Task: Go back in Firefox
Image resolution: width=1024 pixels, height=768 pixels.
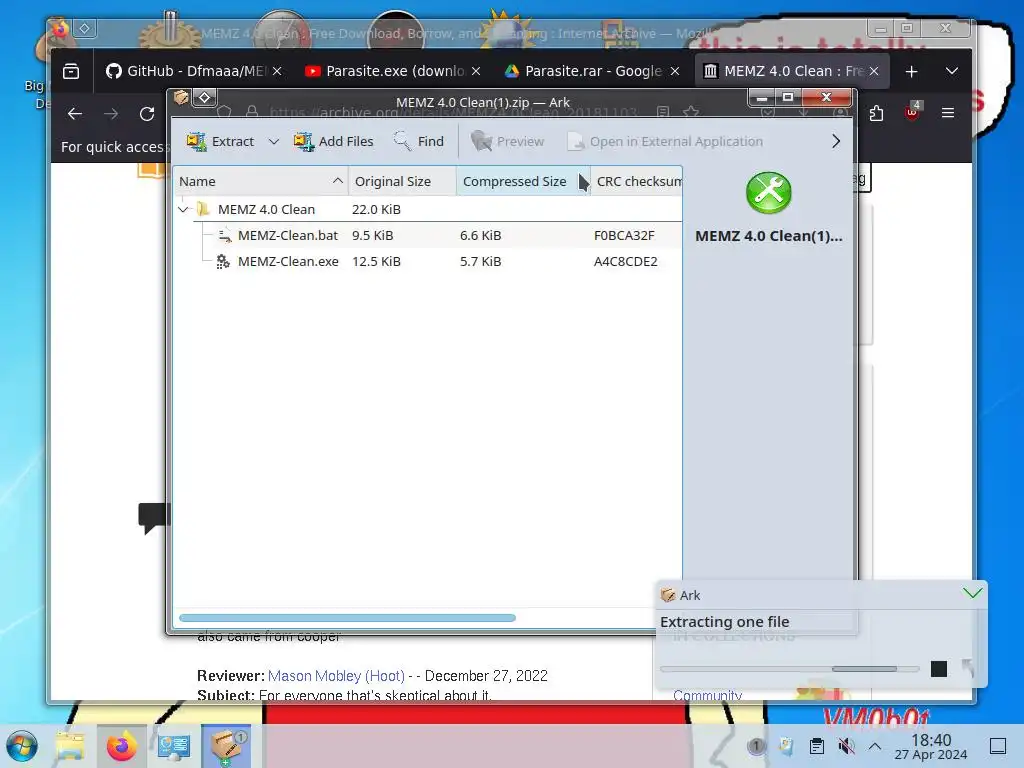Action: click(75, 114)
